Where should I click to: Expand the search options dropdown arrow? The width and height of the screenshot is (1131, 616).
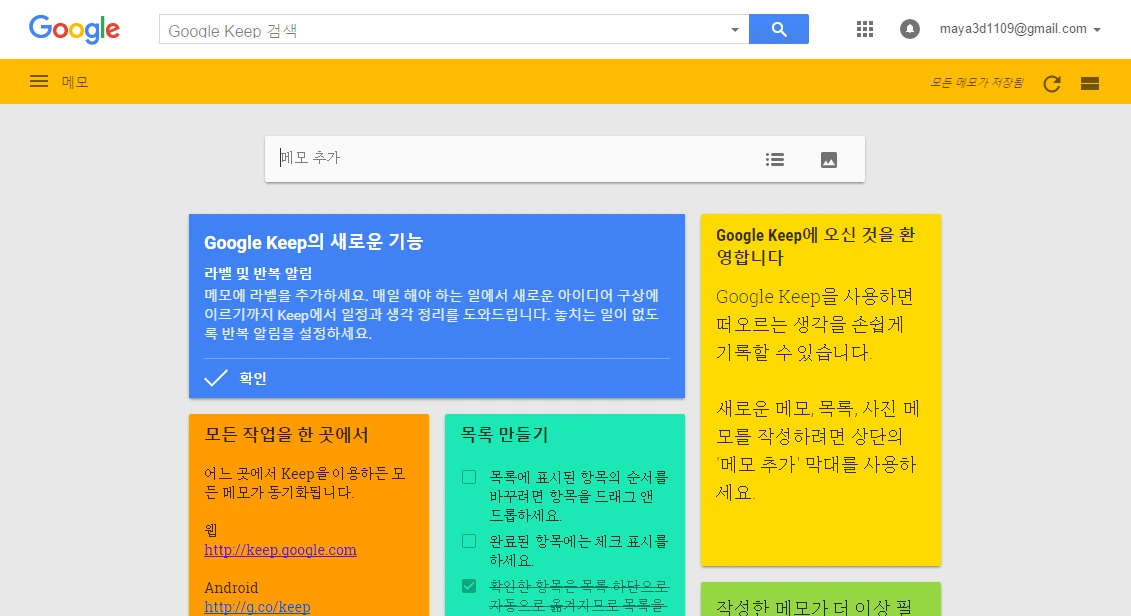click(x=734, y=30)
